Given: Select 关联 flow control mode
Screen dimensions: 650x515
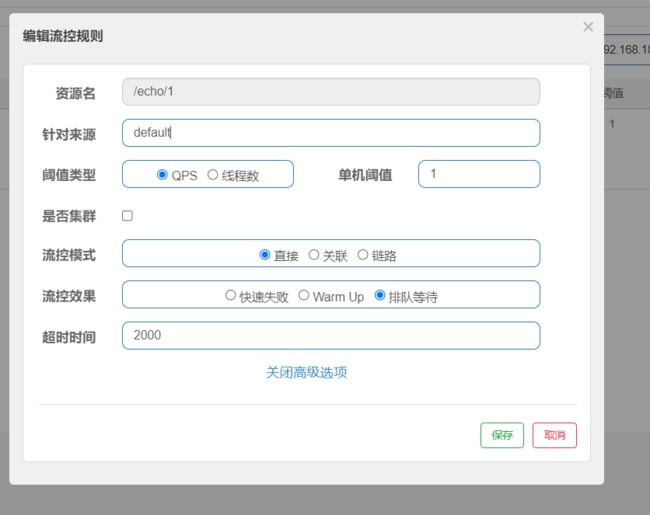Looking at the screenshot, I should pos(314,255).
